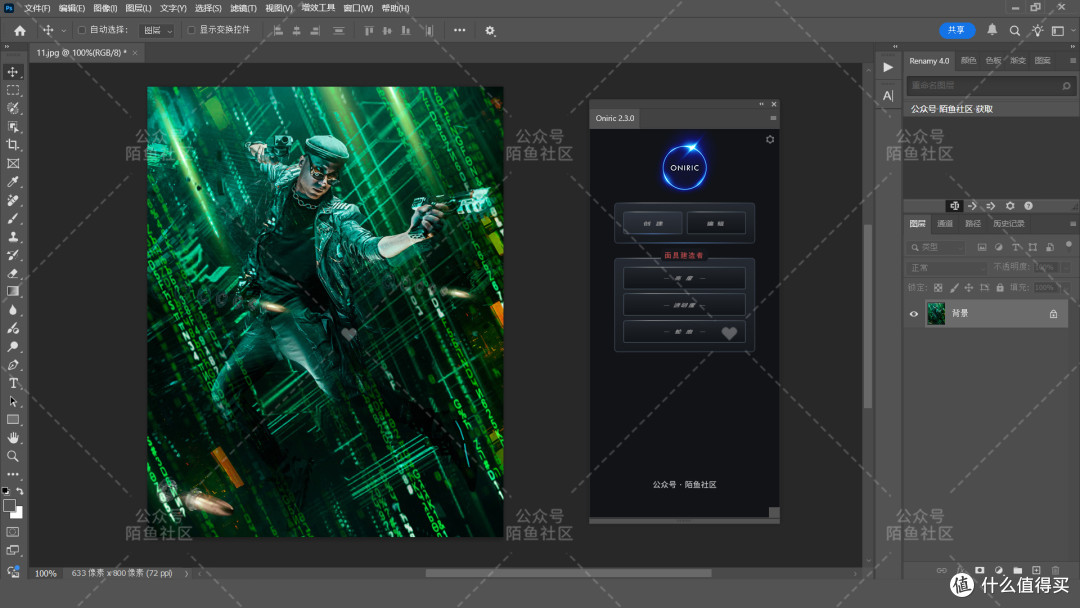Click the Home icon in the options bar
The height and width of the screenshot is (608, 1080).
(x=20, y=30)
